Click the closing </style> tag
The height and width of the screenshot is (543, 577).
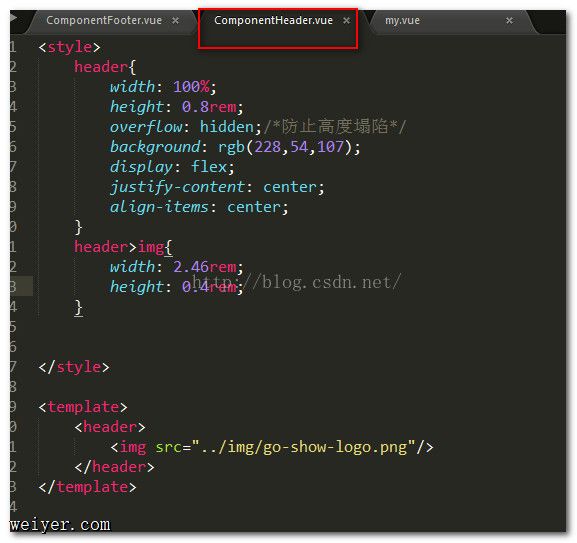point(74,367)
